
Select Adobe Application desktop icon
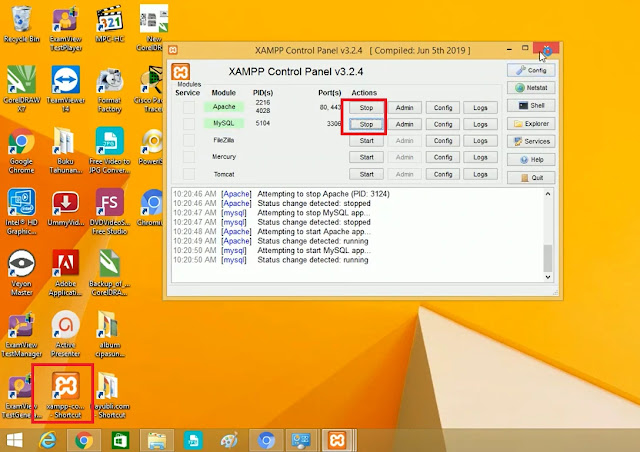click(66, 273)
